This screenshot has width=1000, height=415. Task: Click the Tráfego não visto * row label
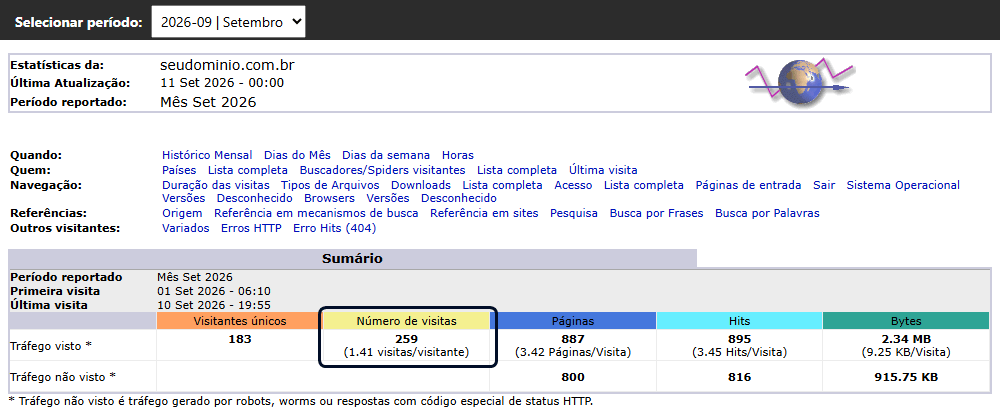[x=63, y=377]
